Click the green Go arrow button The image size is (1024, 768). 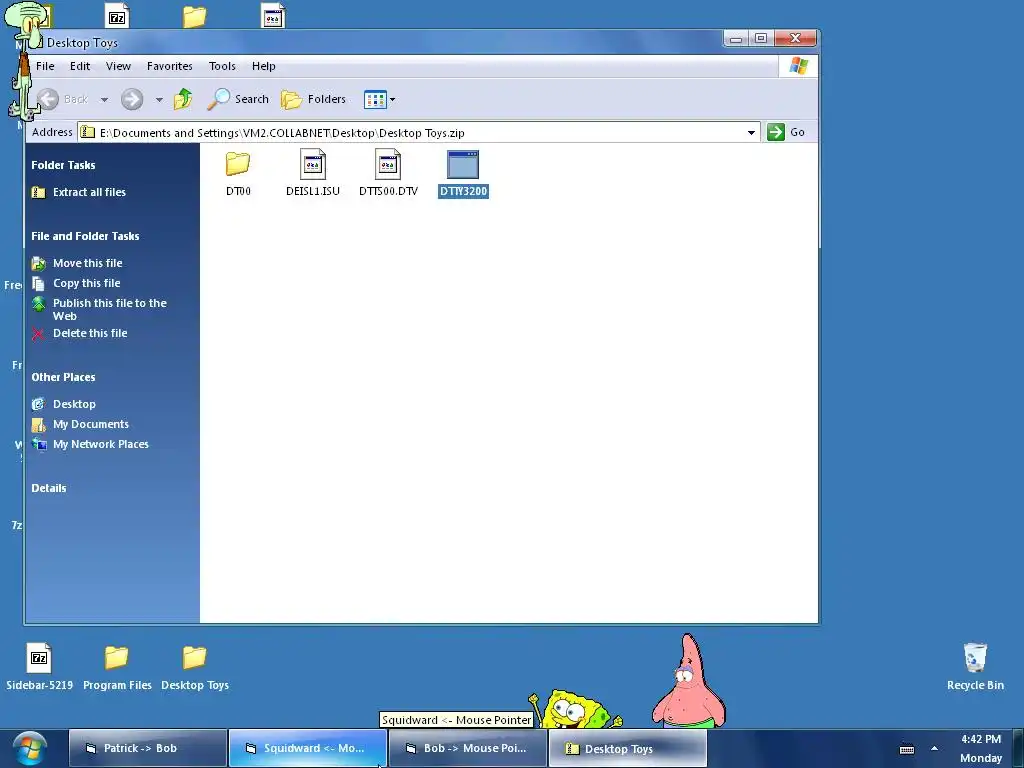pos(776,132)
